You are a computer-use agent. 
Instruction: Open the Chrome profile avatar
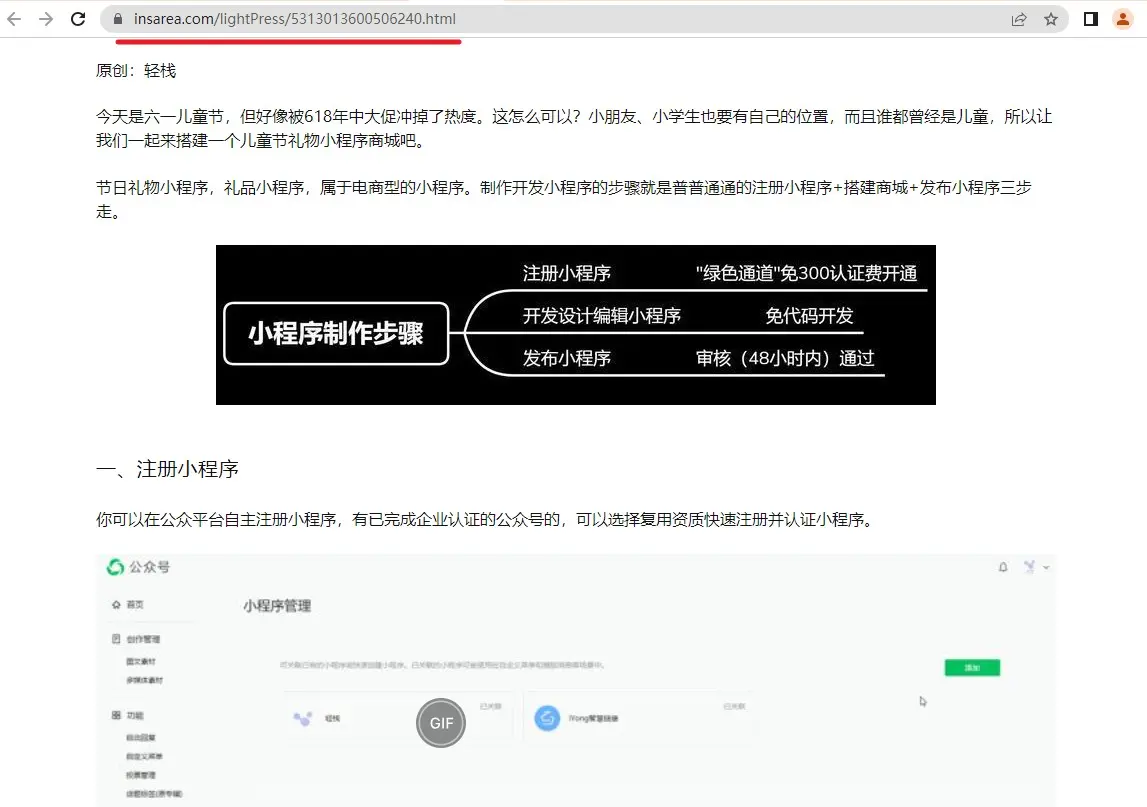tap(1122, 19)
